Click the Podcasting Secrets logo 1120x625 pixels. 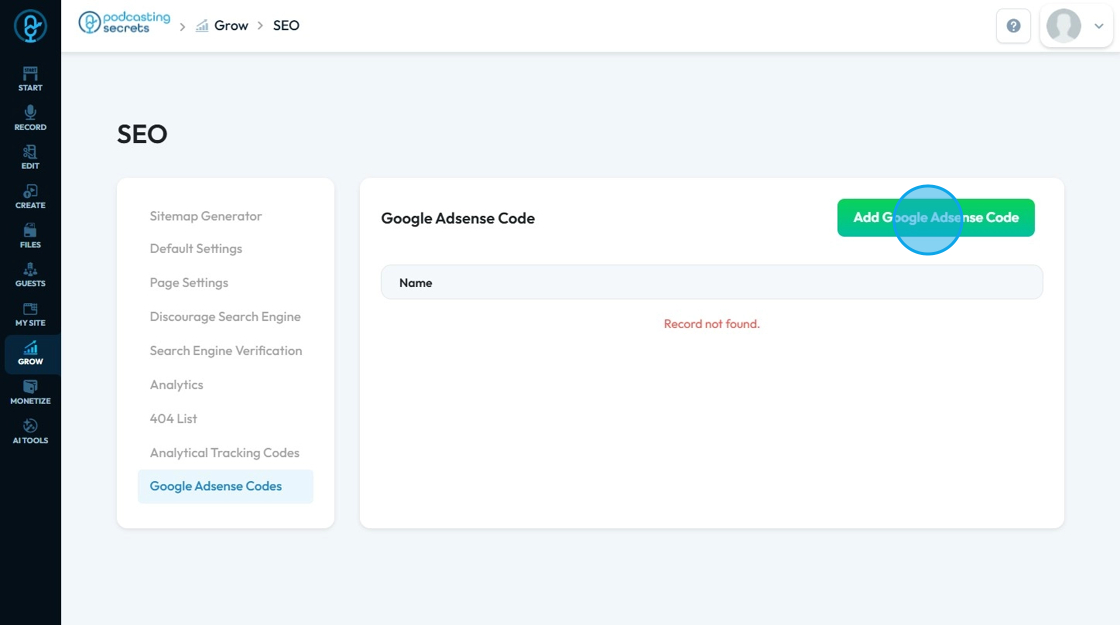pyautogui.click(x=125, y=23)
